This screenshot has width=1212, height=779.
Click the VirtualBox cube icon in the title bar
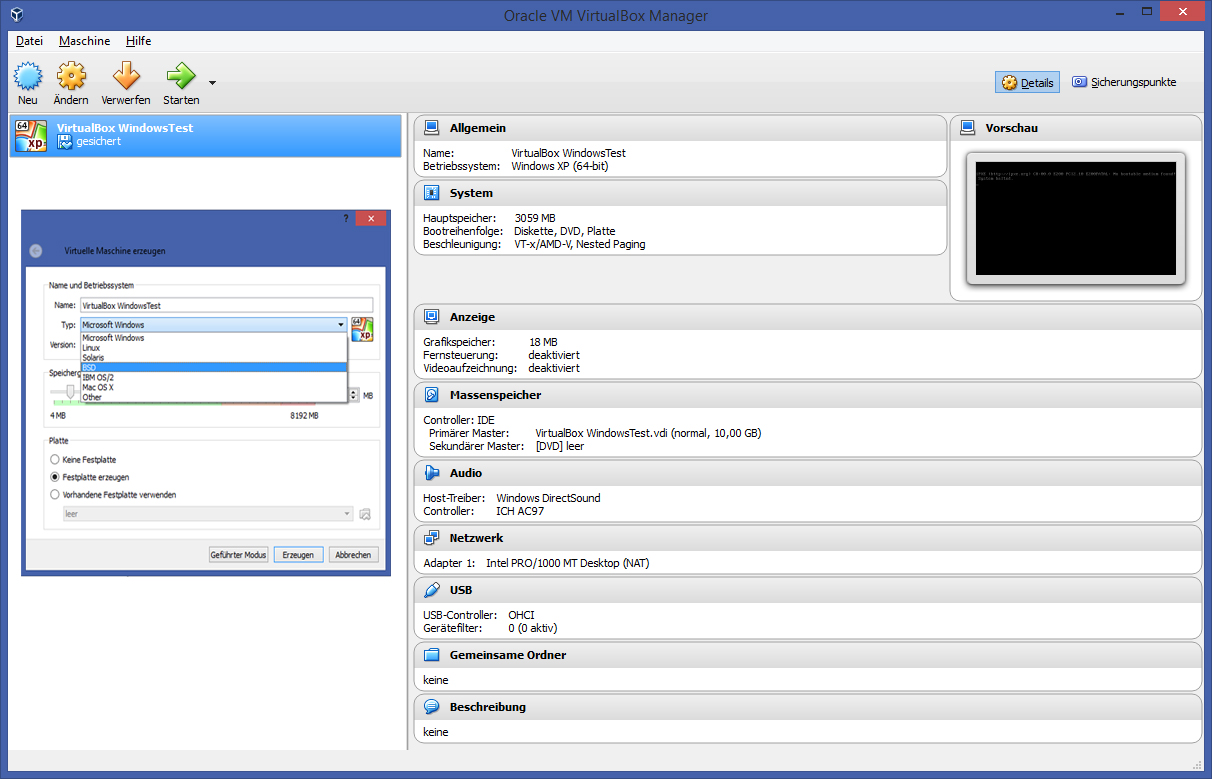15,15
